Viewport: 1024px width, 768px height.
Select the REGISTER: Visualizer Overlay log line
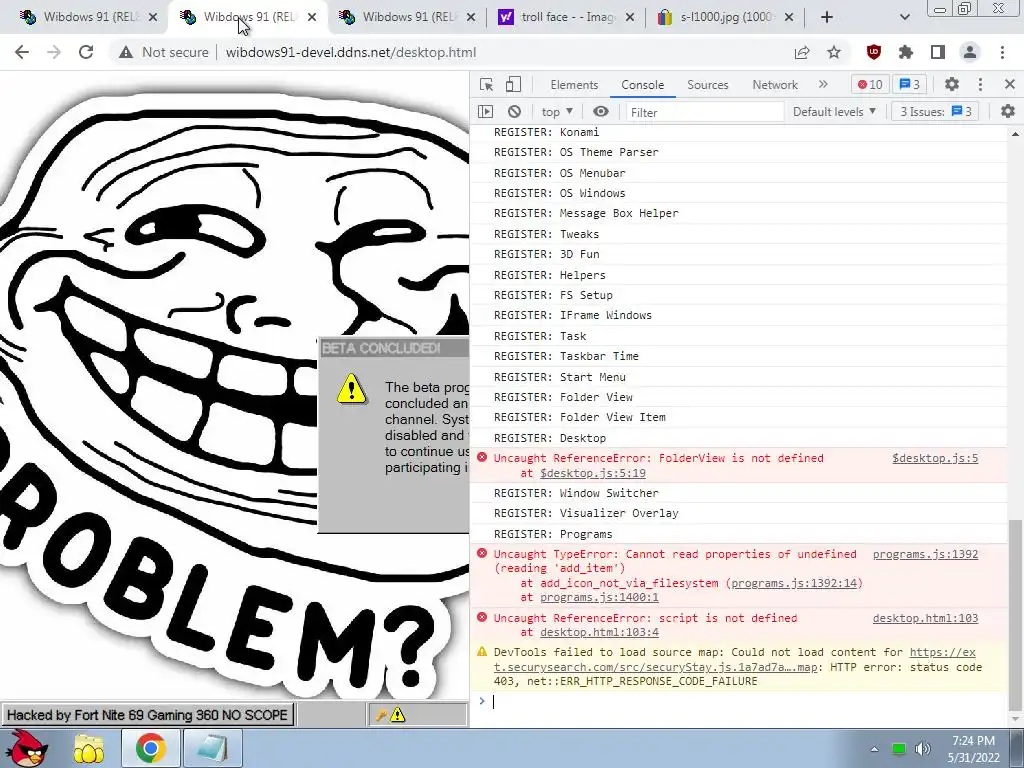[739, 513]
